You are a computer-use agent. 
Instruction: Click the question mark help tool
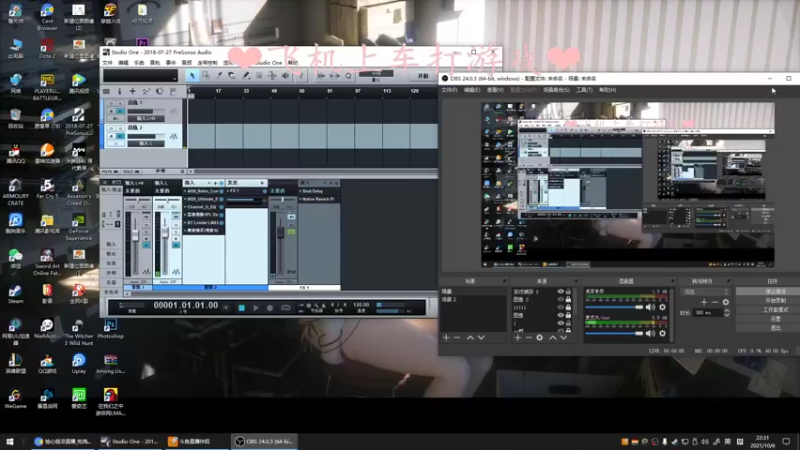coord(301,76)
